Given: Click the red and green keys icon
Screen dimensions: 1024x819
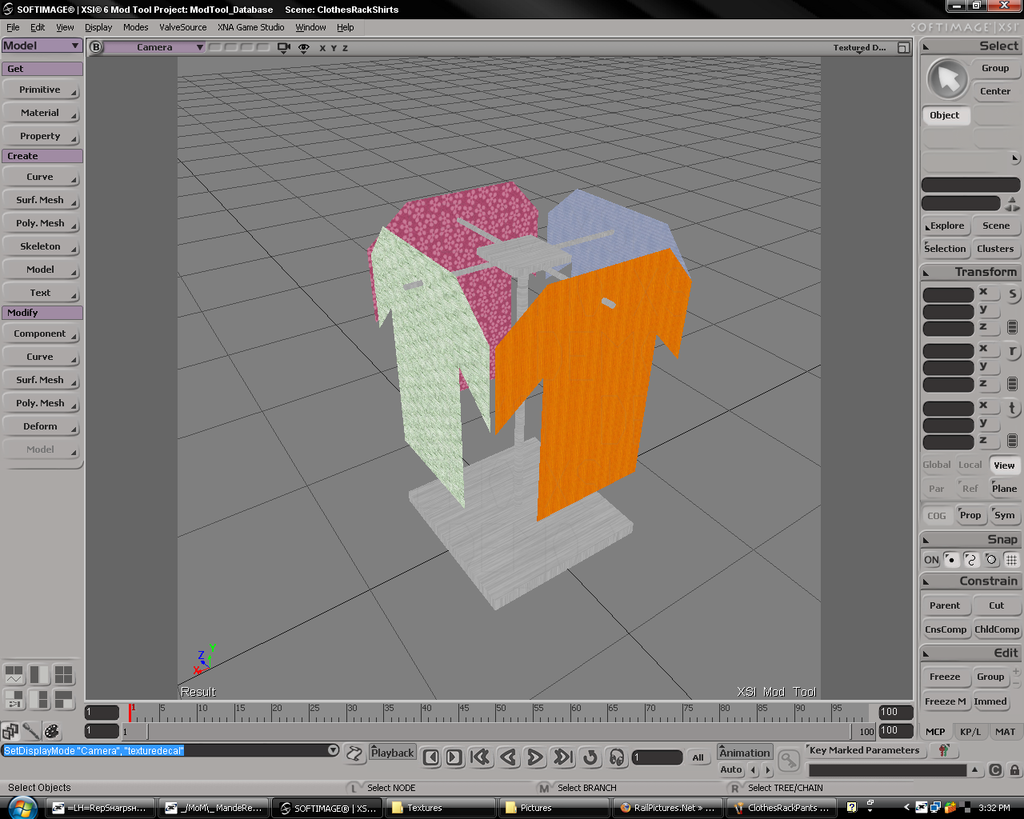Looking at the screenshot, I should click(x=944, y=750).
